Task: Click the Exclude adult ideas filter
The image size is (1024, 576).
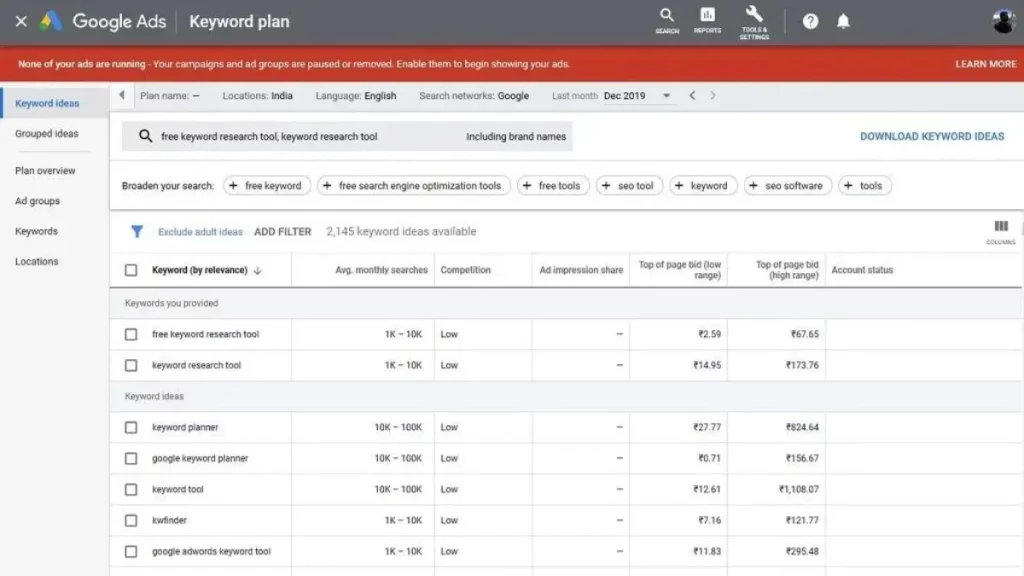Action: [200, 232]
